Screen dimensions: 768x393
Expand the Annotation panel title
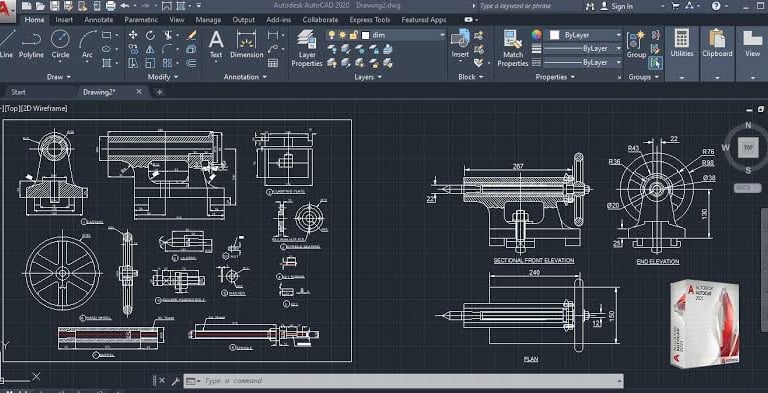(245, 77)
